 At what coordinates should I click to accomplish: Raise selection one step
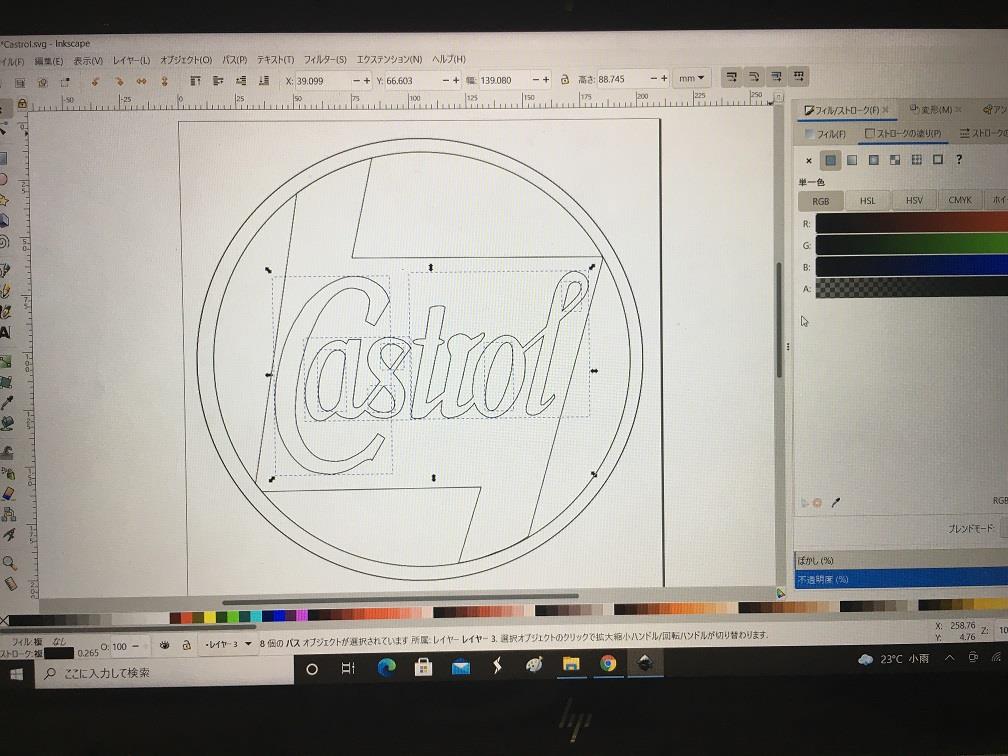[x=218, y=81]
